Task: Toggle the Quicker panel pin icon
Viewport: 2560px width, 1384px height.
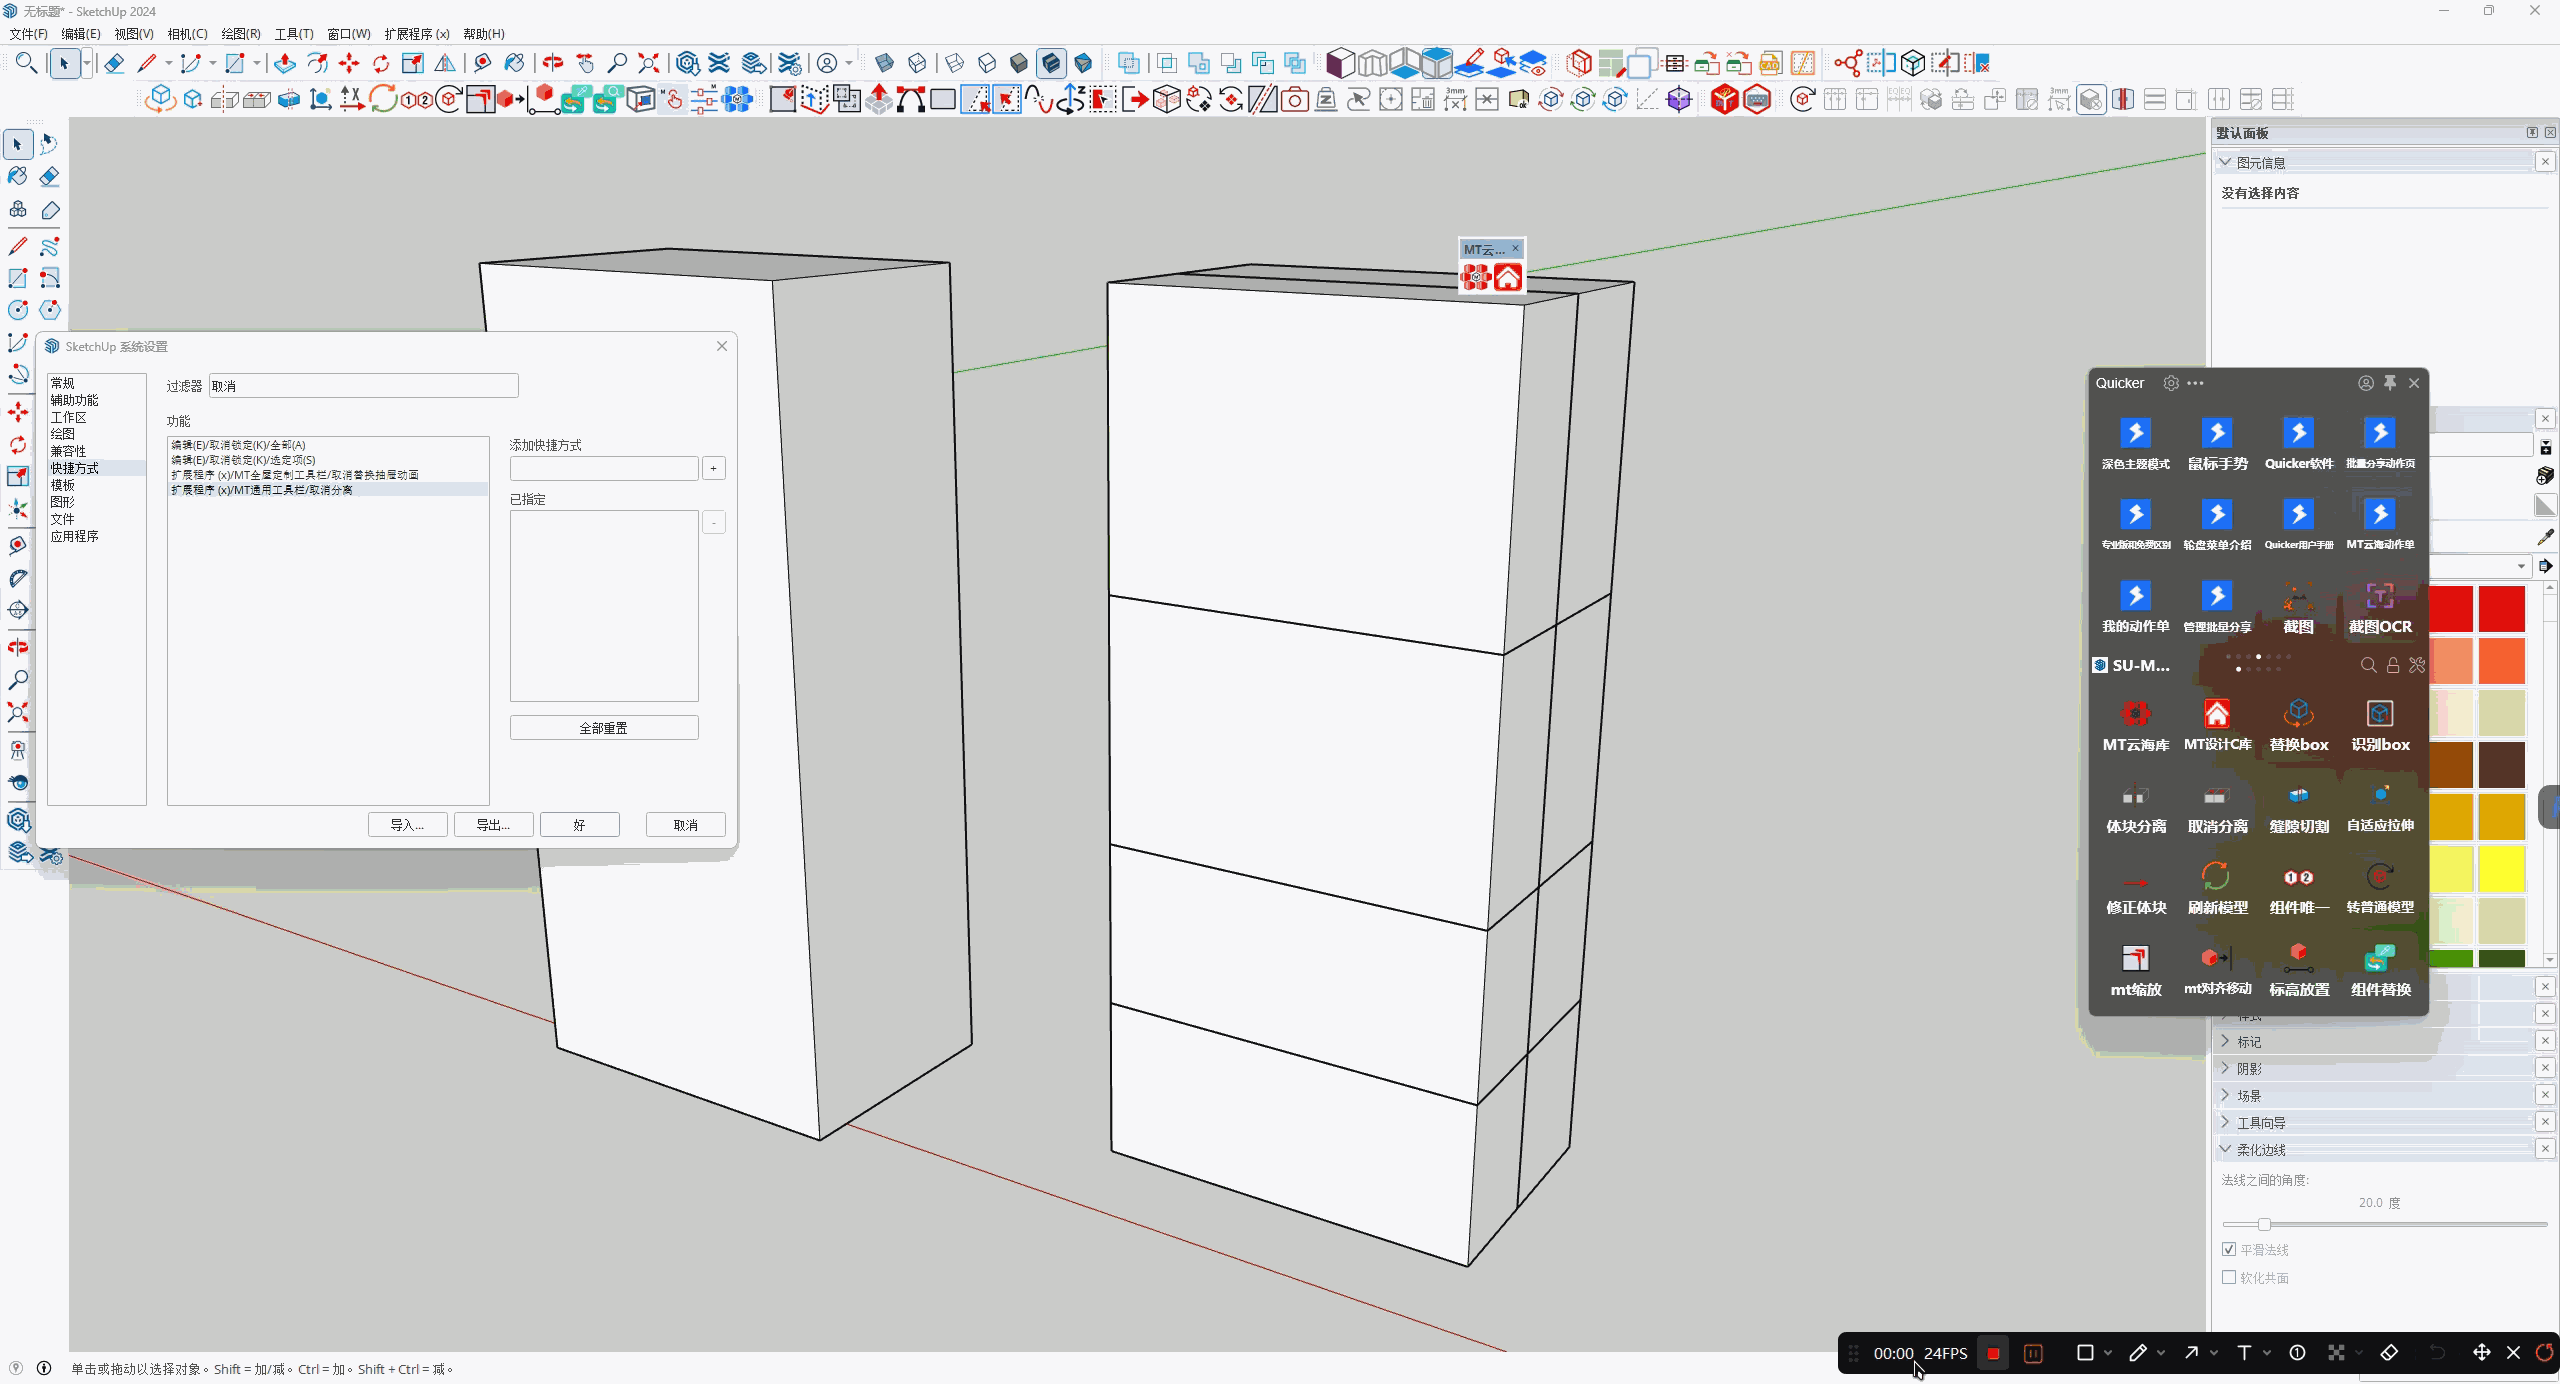Action: click(2390, 383)
